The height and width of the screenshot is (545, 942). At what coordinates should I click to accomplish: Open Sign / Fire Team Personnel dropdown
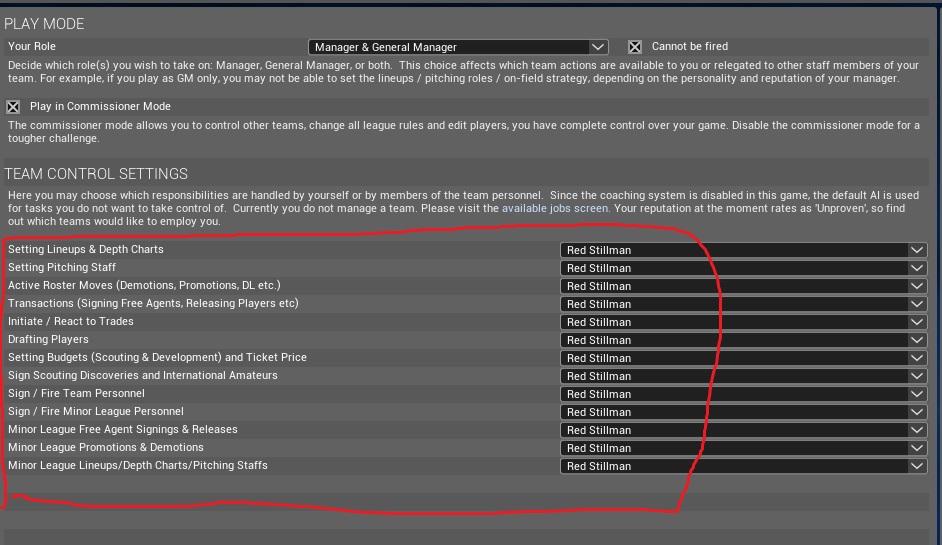(x=743, y=394)
